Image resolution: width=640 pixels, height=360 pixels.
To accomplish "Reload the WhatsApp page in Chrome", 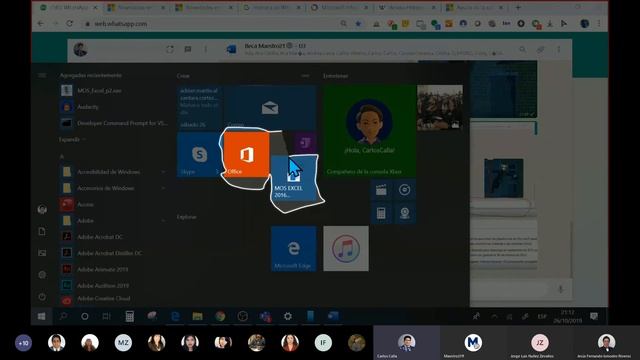I will 70,24.
